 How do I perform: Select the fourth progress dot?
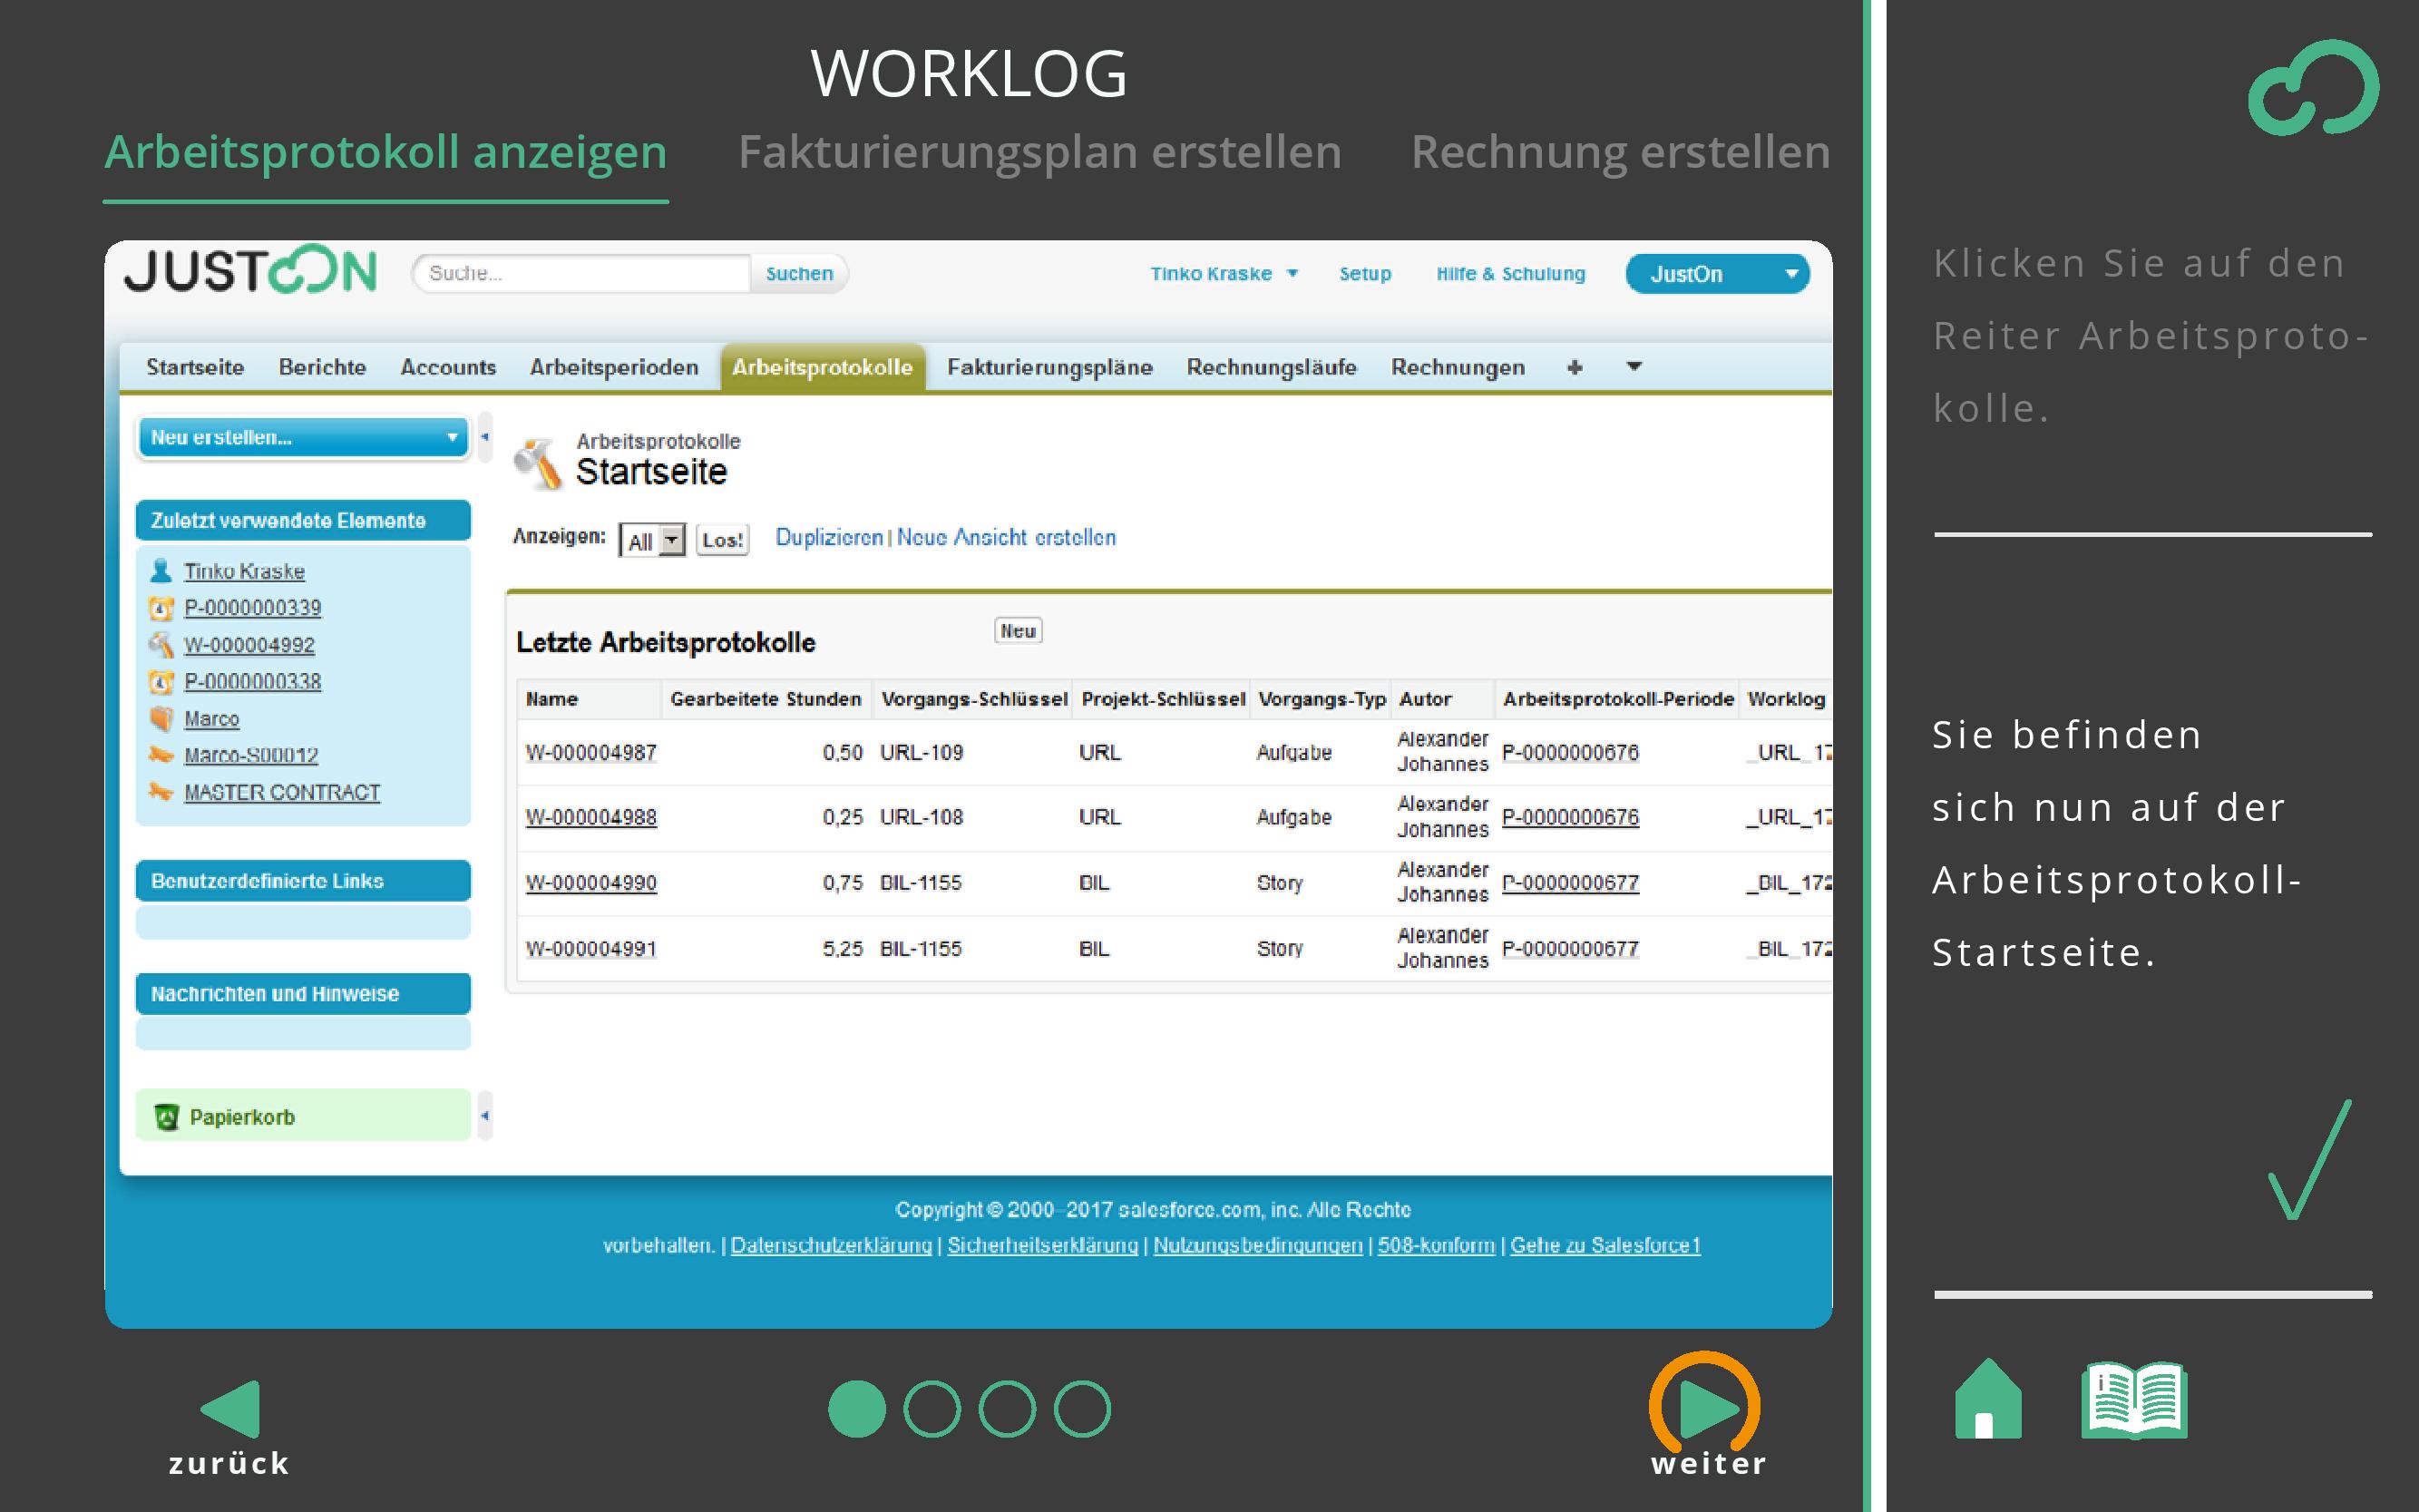tap(1082, 1409)
